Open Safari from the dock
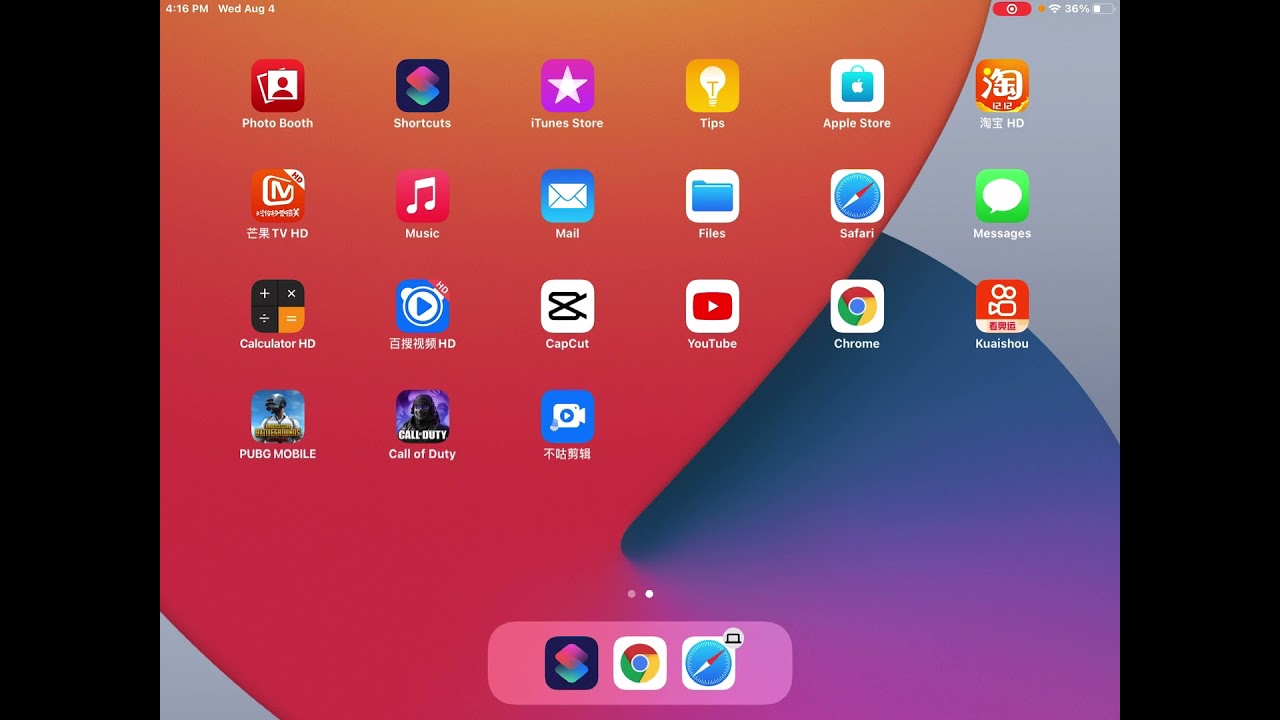 (x=708, y=663)
